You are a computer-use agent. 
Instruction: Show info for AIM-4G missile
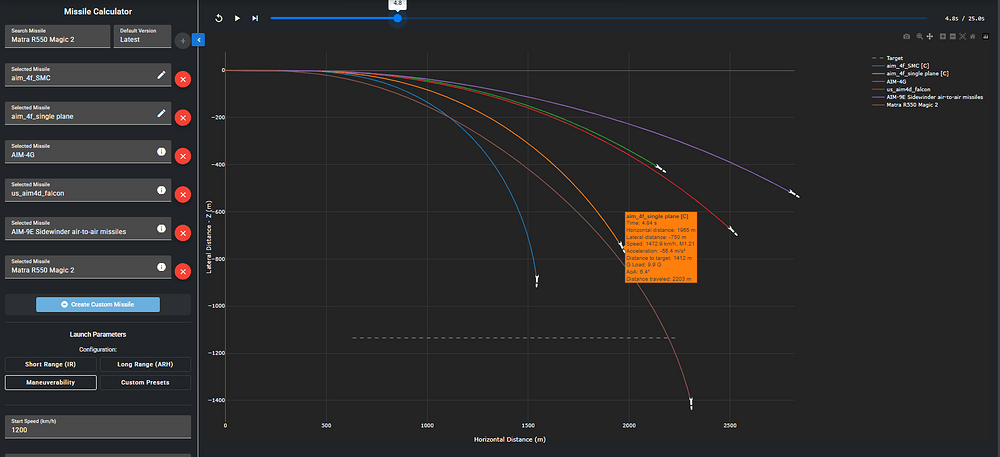pos(161,152)
